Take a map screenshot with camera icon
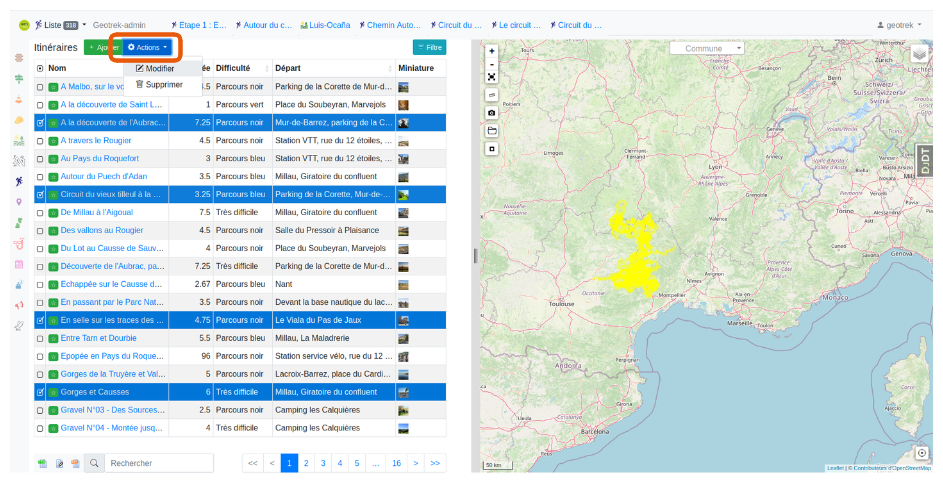 point(492,112)
